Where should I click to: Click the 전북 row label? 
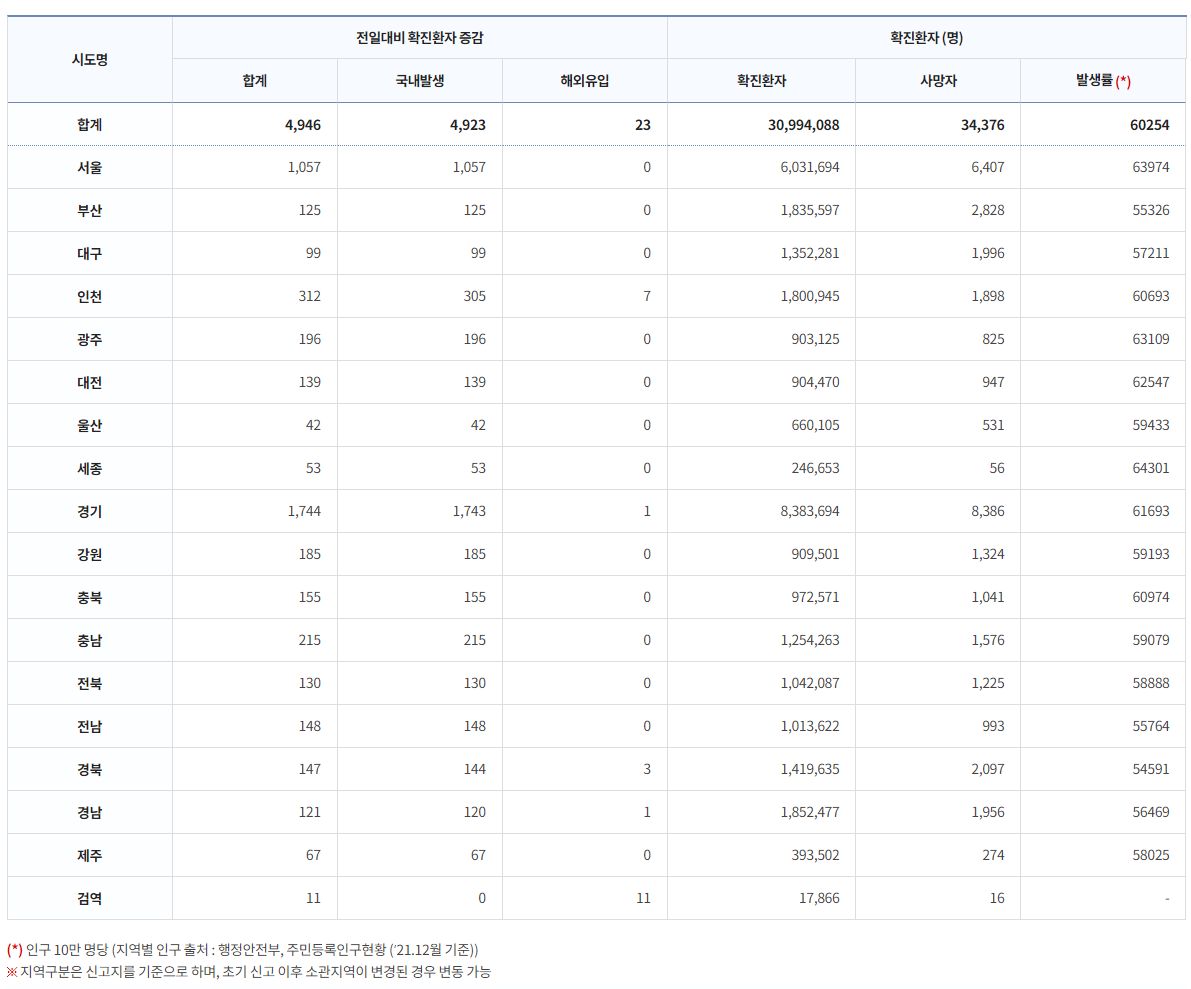(x=90, y=683)
